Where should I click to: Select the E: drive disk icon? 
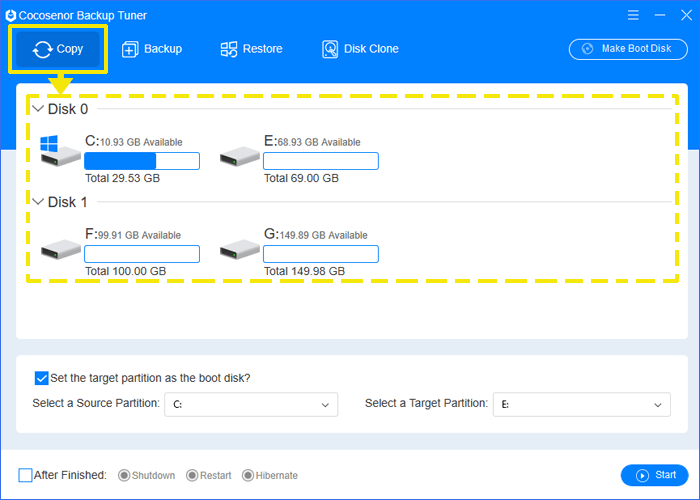coord(240,157)
